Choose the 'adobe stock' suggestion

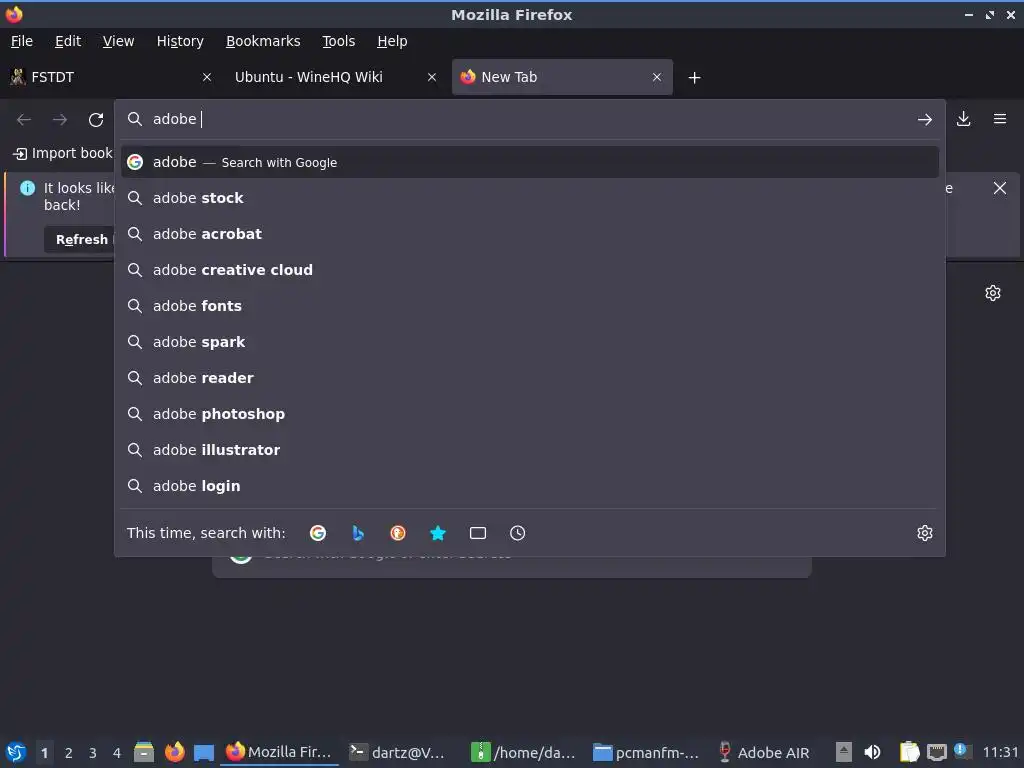click(530, 198)
